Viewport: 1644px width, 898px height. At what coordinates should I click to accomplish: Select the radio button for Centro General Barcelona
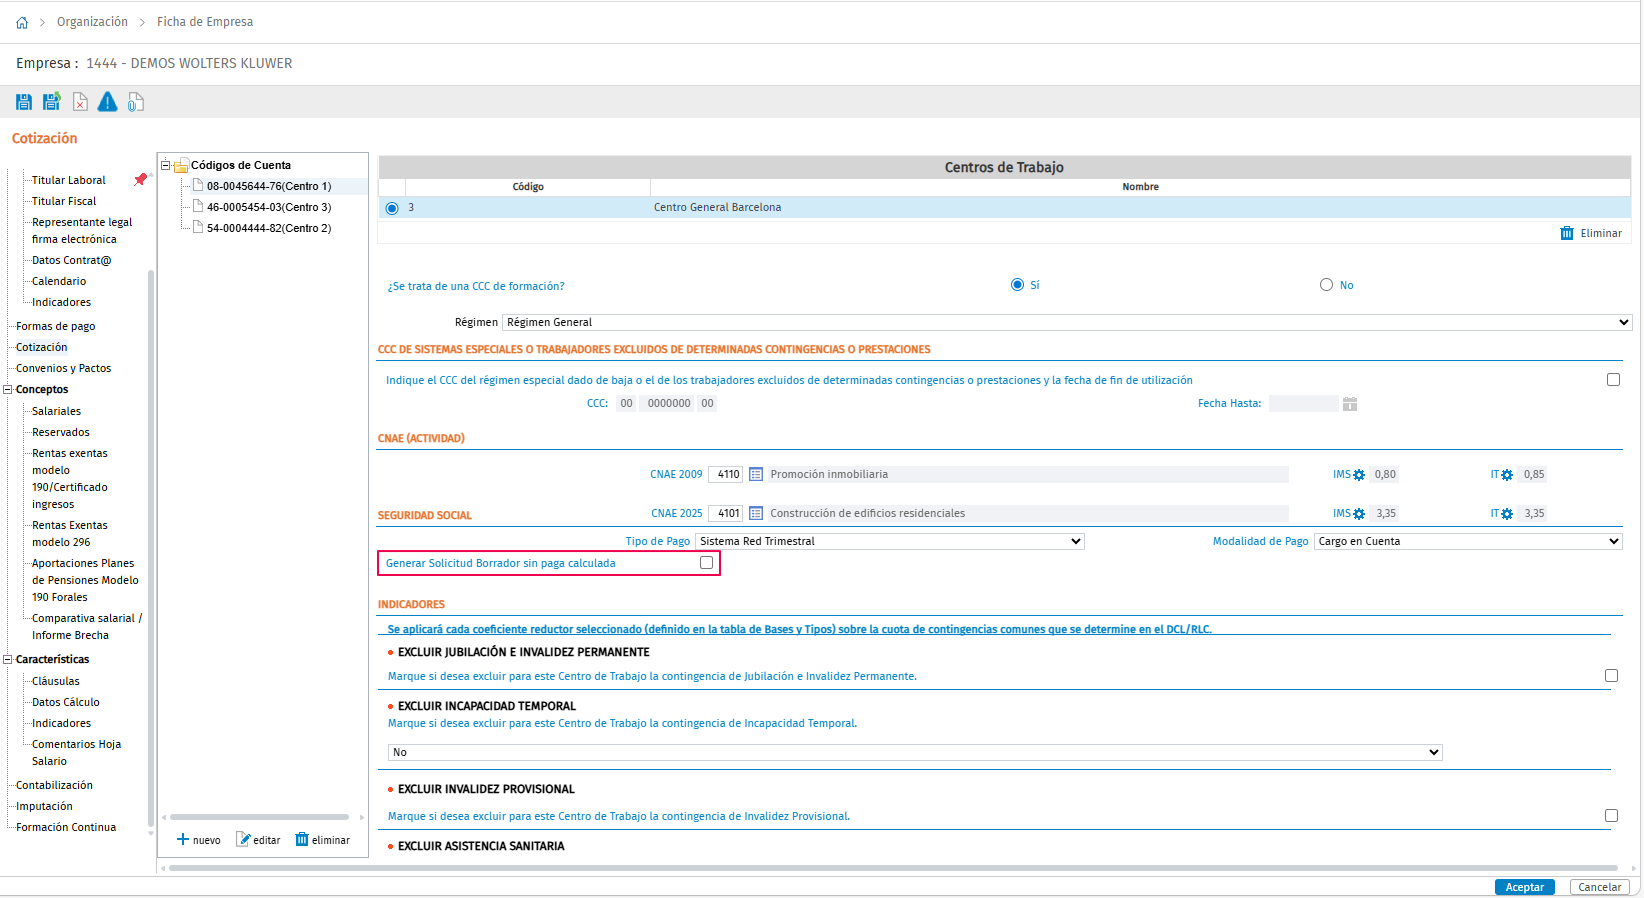click(392, 208)
